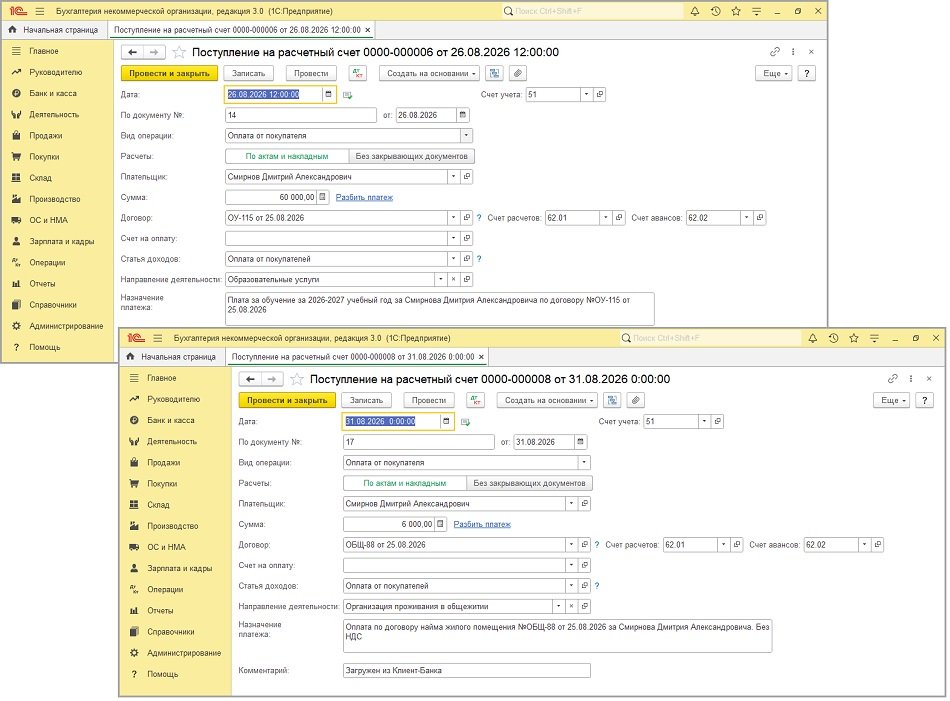This screenshot has height=701, width=950.
Task: Click Провести и закрыть in back window
Action: (169, 73)
